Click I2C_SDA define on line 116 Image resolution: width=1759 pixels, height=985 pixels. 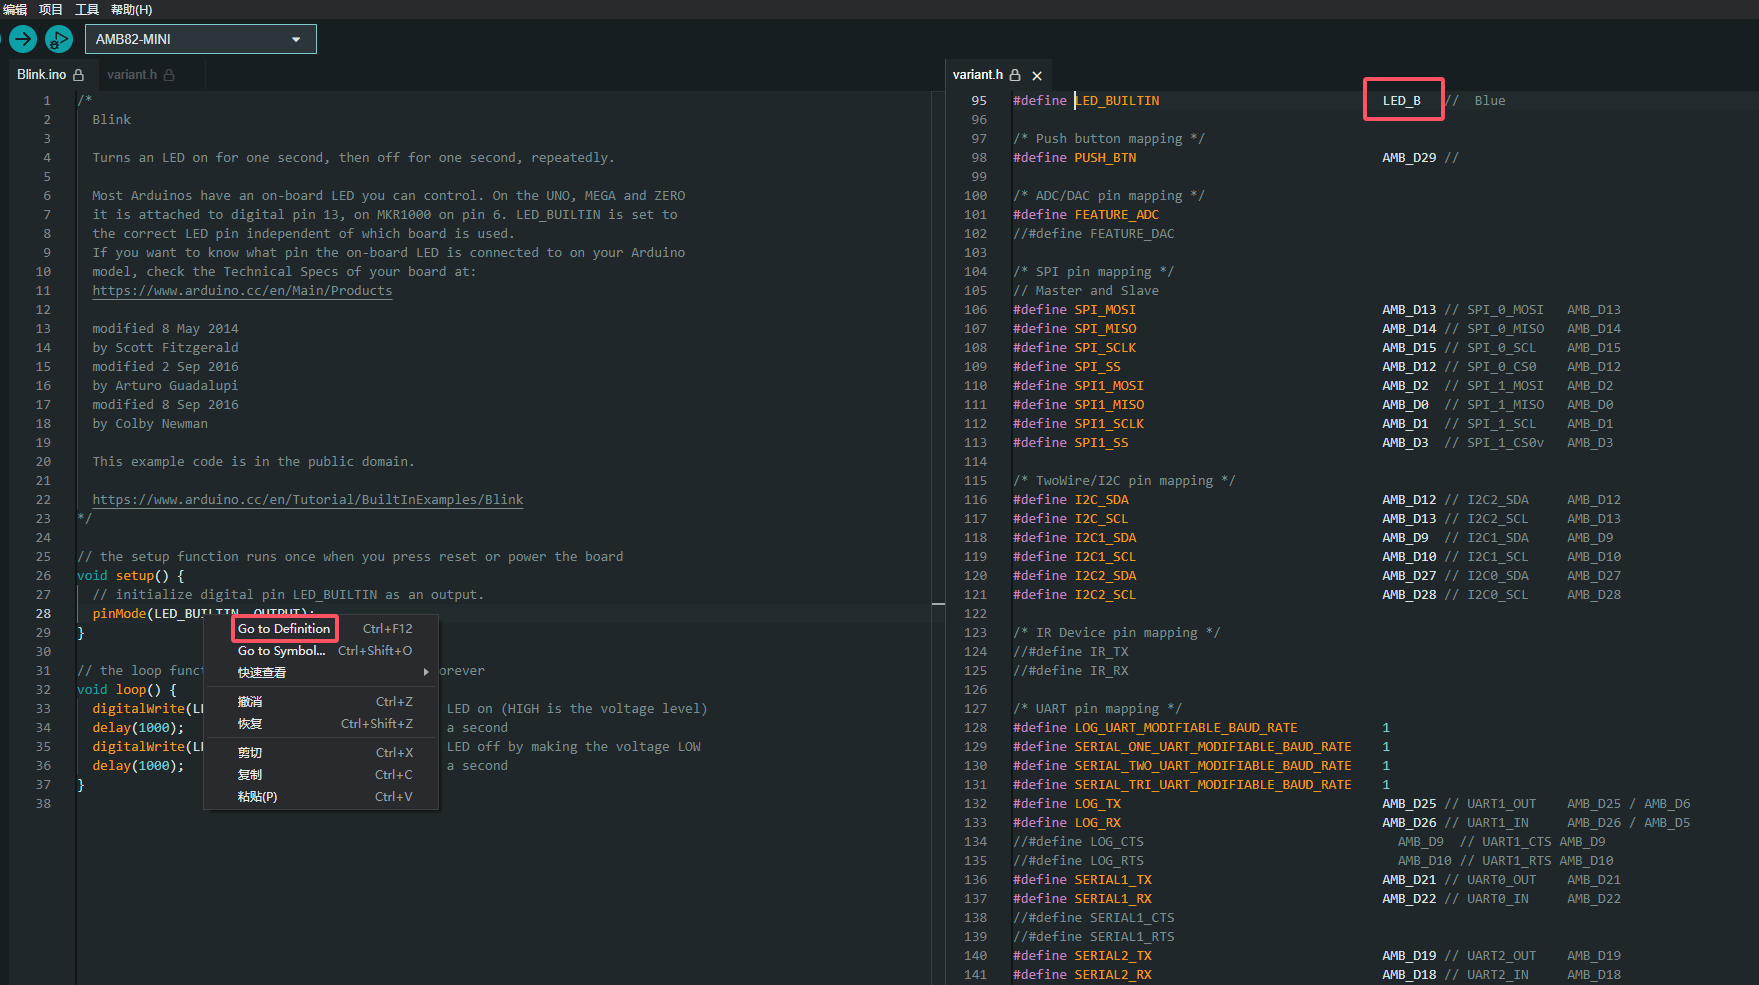(x=1102, y=500)
